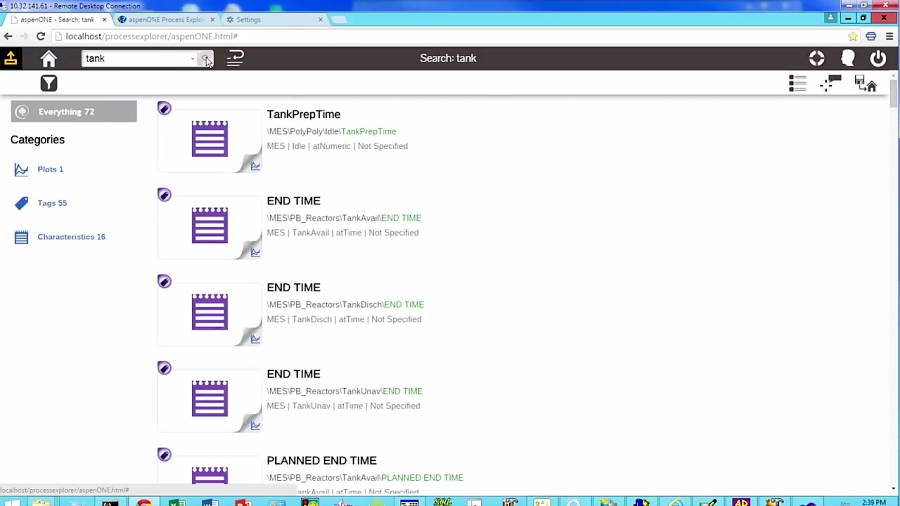Viewport: 900px width, 506px height.
Task: Go to the aspenONE home page
Action: click(48, 59)
